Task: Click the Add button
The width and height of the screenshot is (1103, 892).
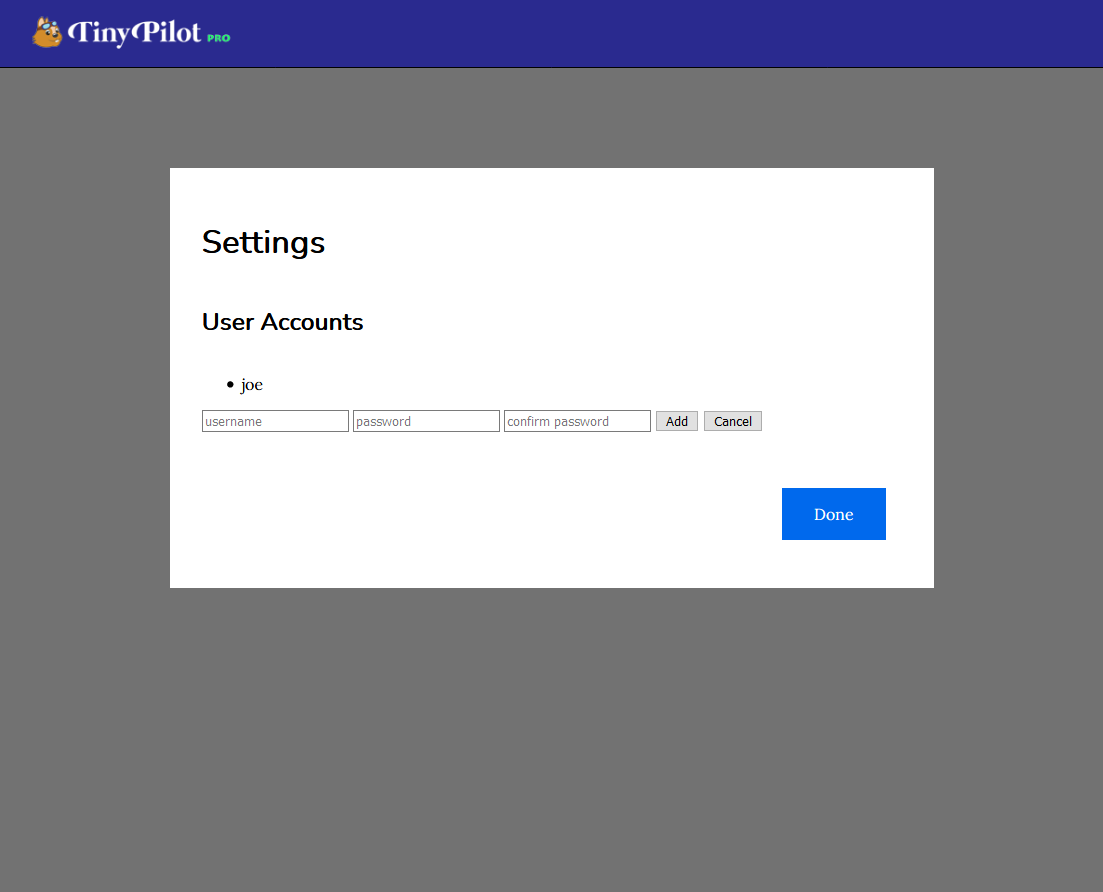Action: pos(677,421)
